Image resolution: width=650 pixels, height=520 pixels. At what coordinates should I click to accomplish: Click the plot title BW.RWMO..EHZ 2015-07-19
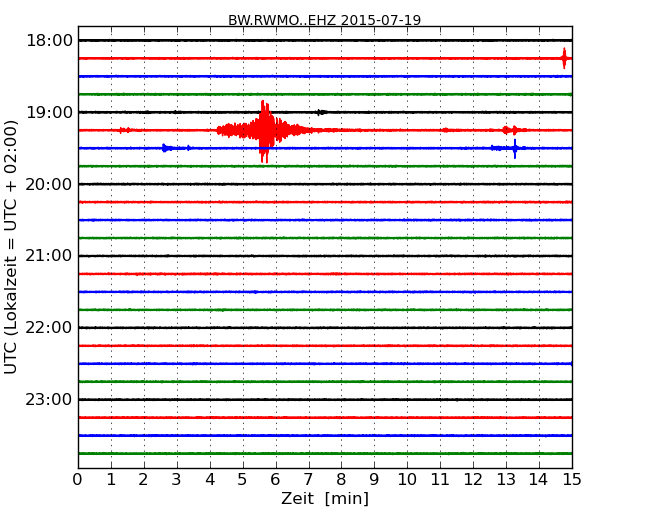pos(325,20)
